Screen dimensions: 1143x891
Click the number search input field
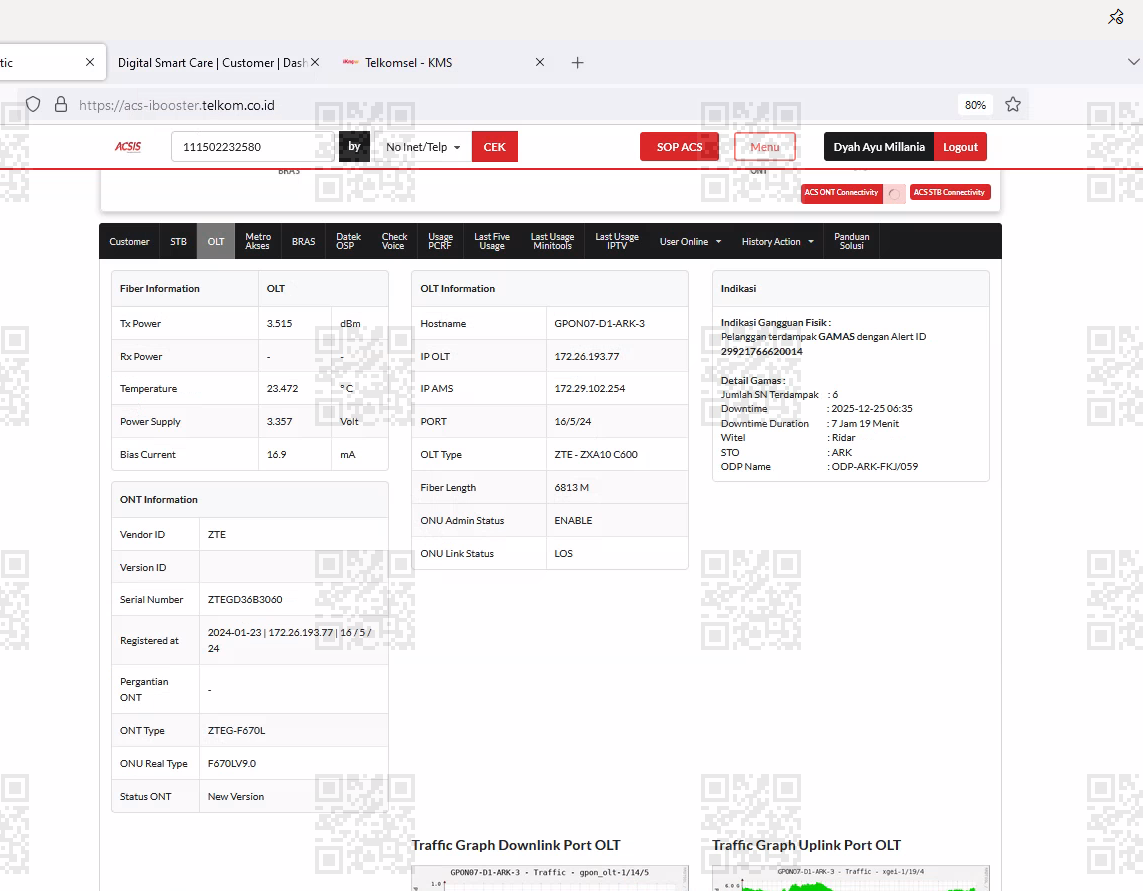(253, 147)
